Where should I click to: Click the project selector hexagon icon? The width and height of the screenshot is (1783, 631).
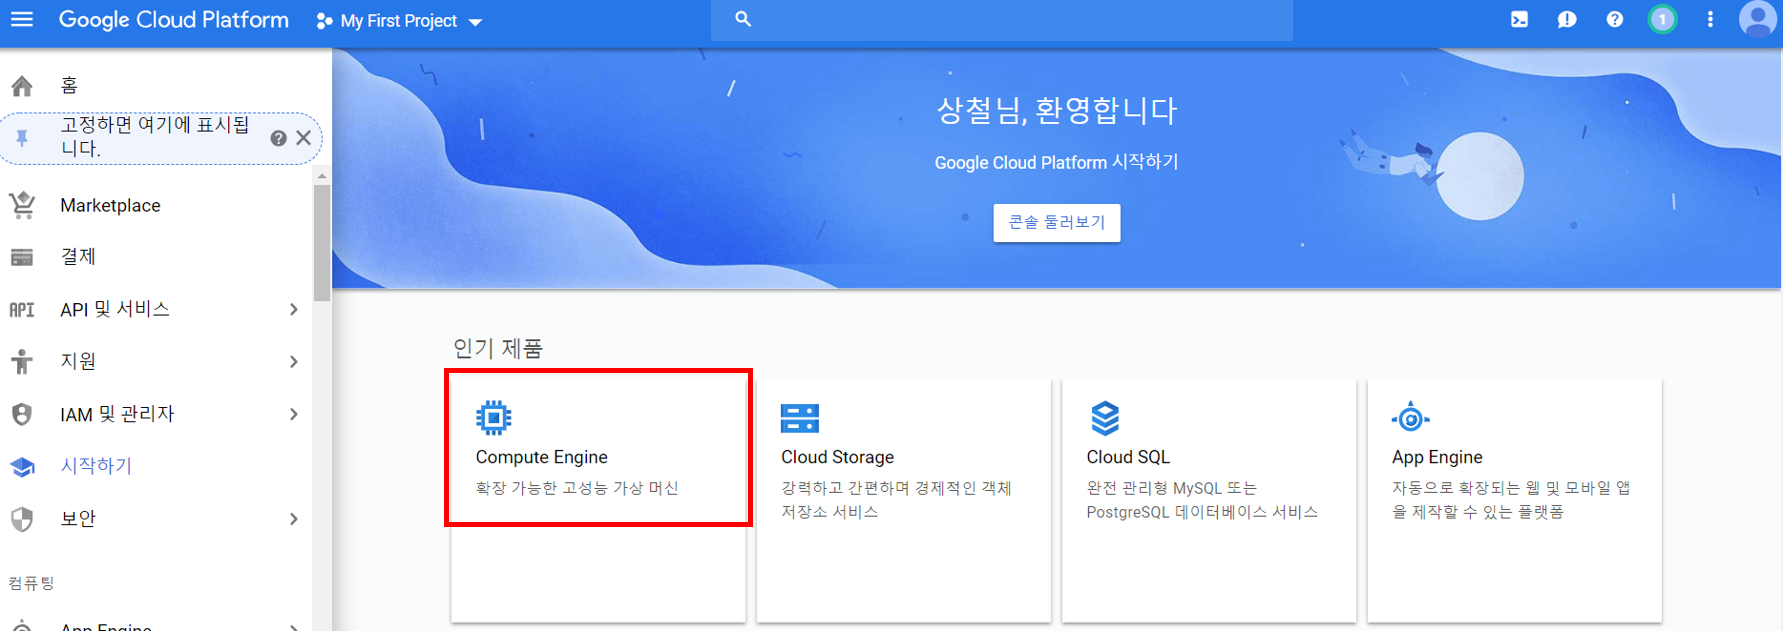(x=324, y=21)
